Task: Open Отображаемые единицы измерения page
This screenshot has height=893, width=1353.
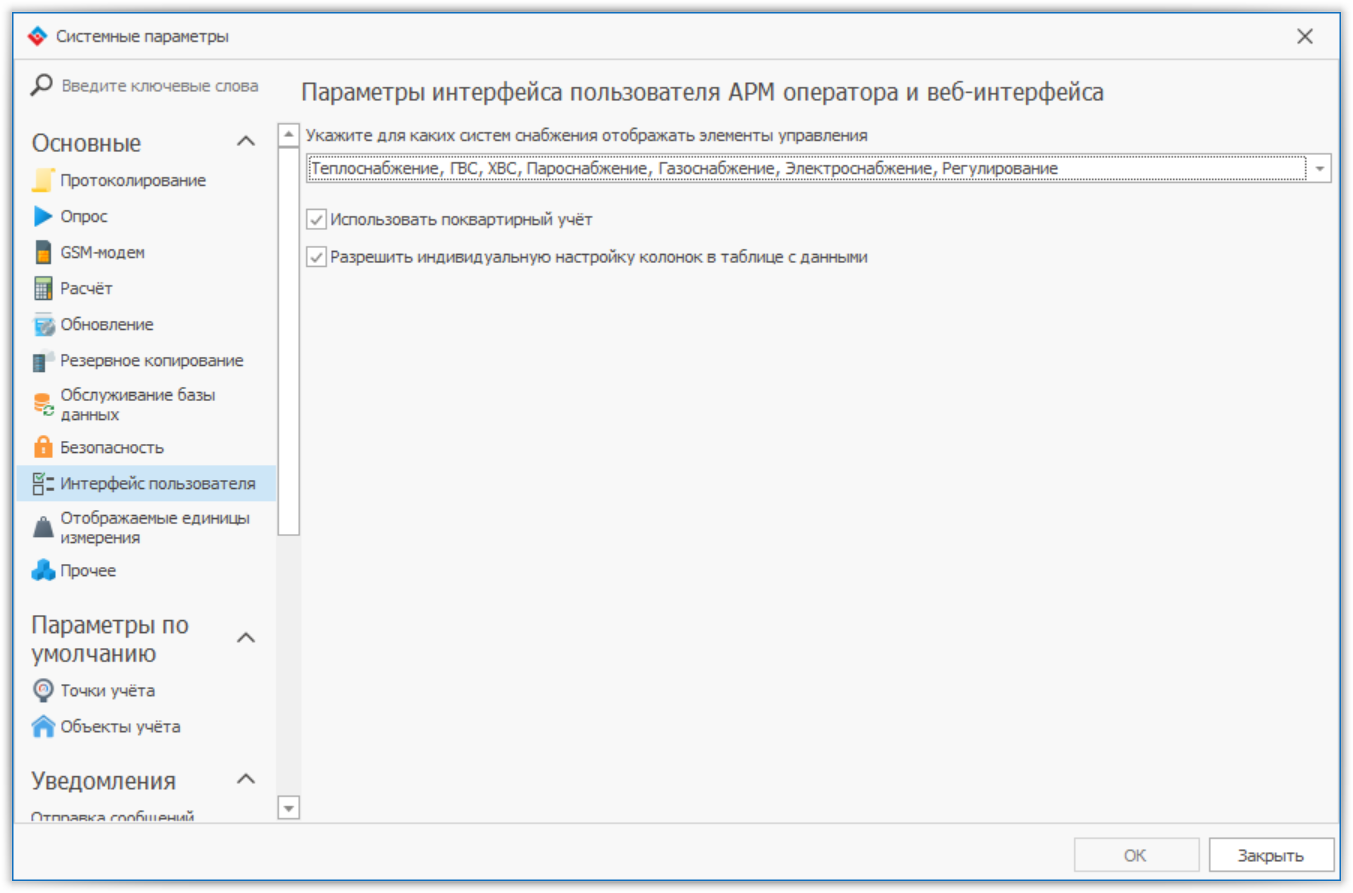Action: tap(155, 528)
